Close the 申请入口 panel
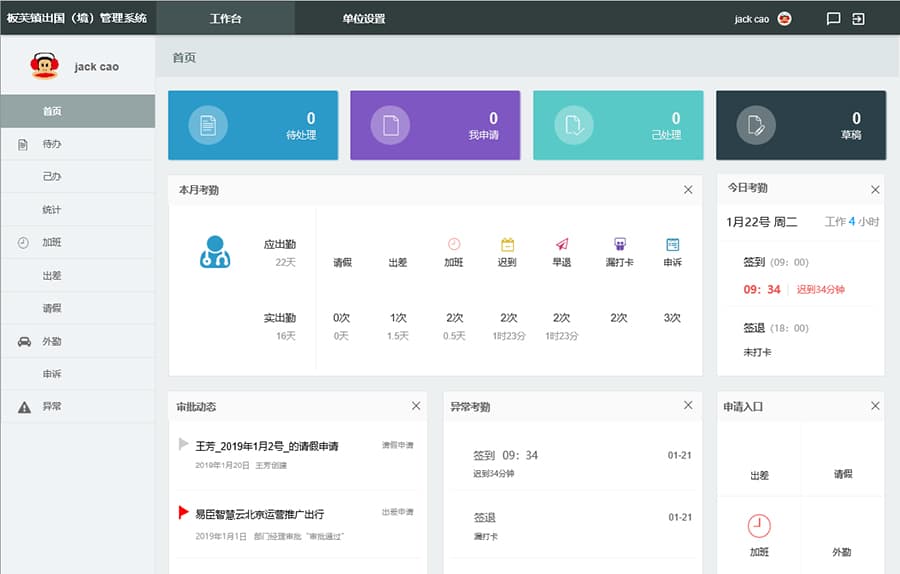Screen dimensions: 900x574 tap(875, 406)
